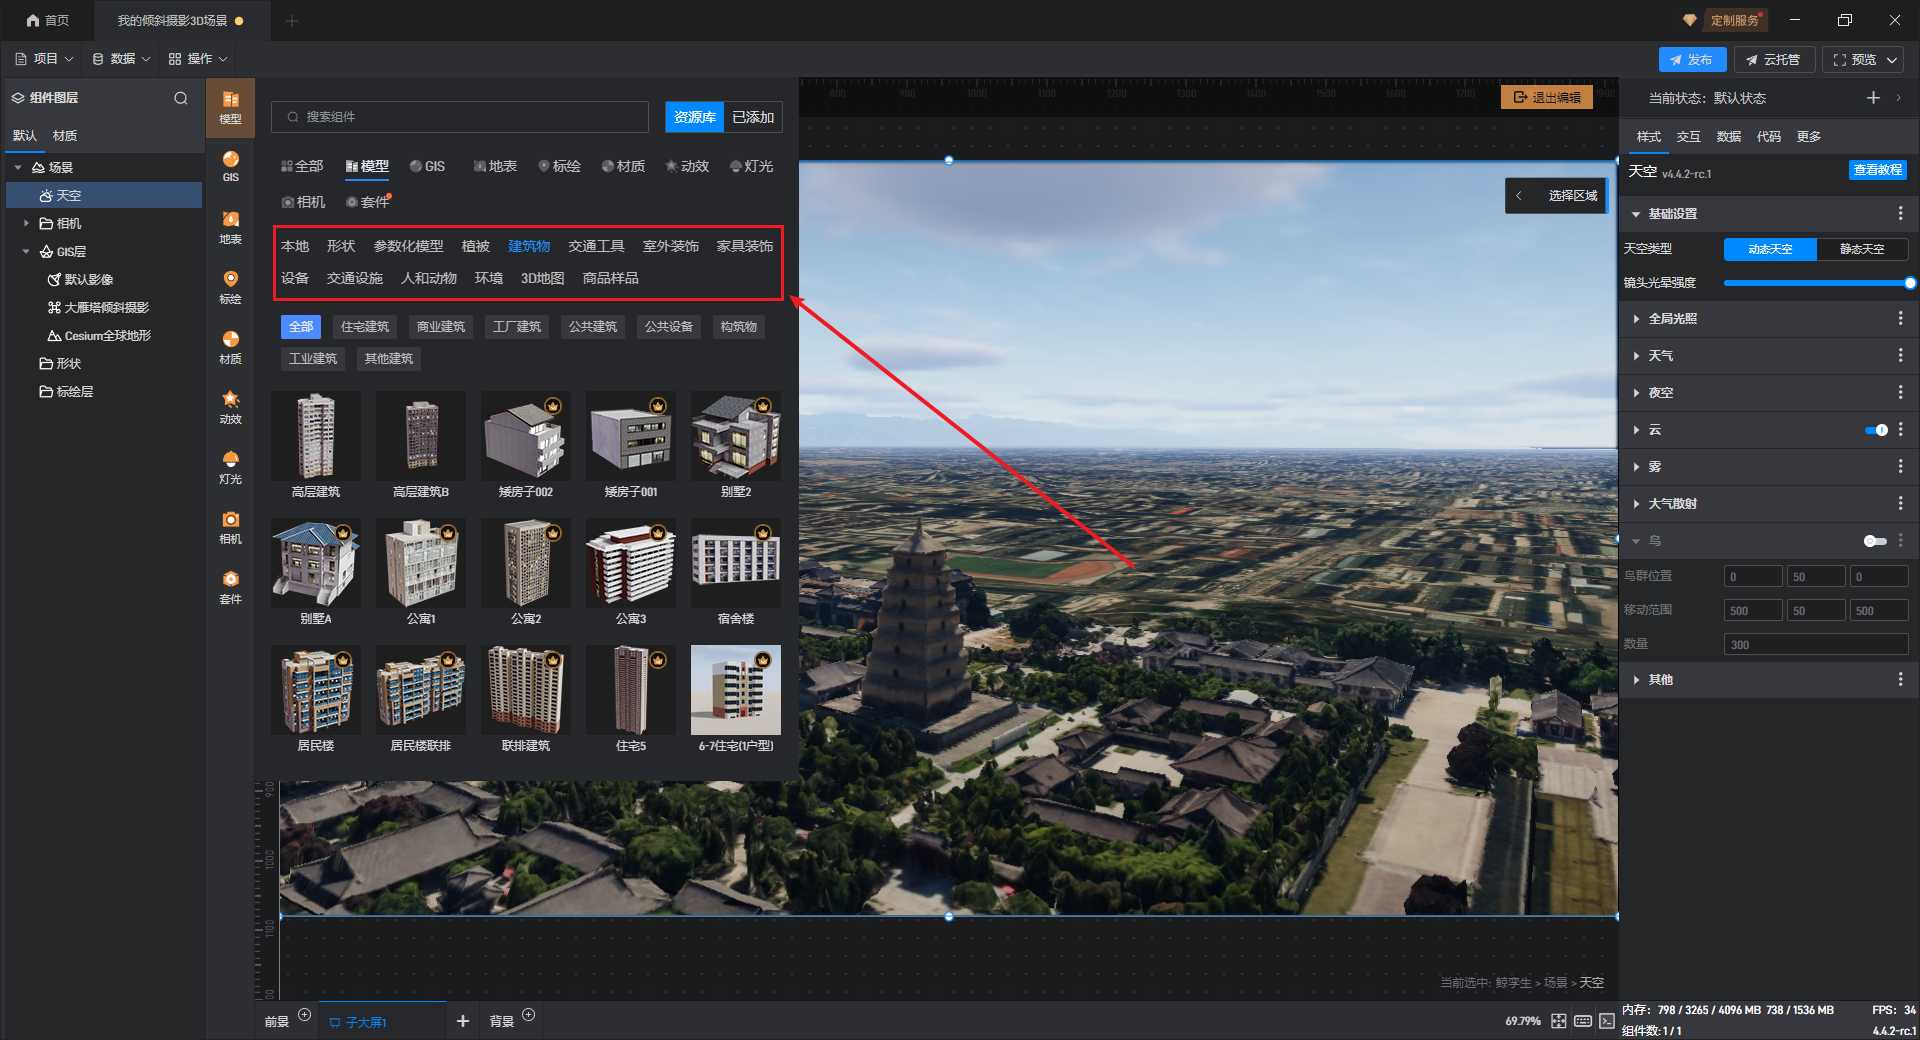Click the search icon in 组件图层 panel
Viewport: 1920px width, 1040px height.
point(181,98)
